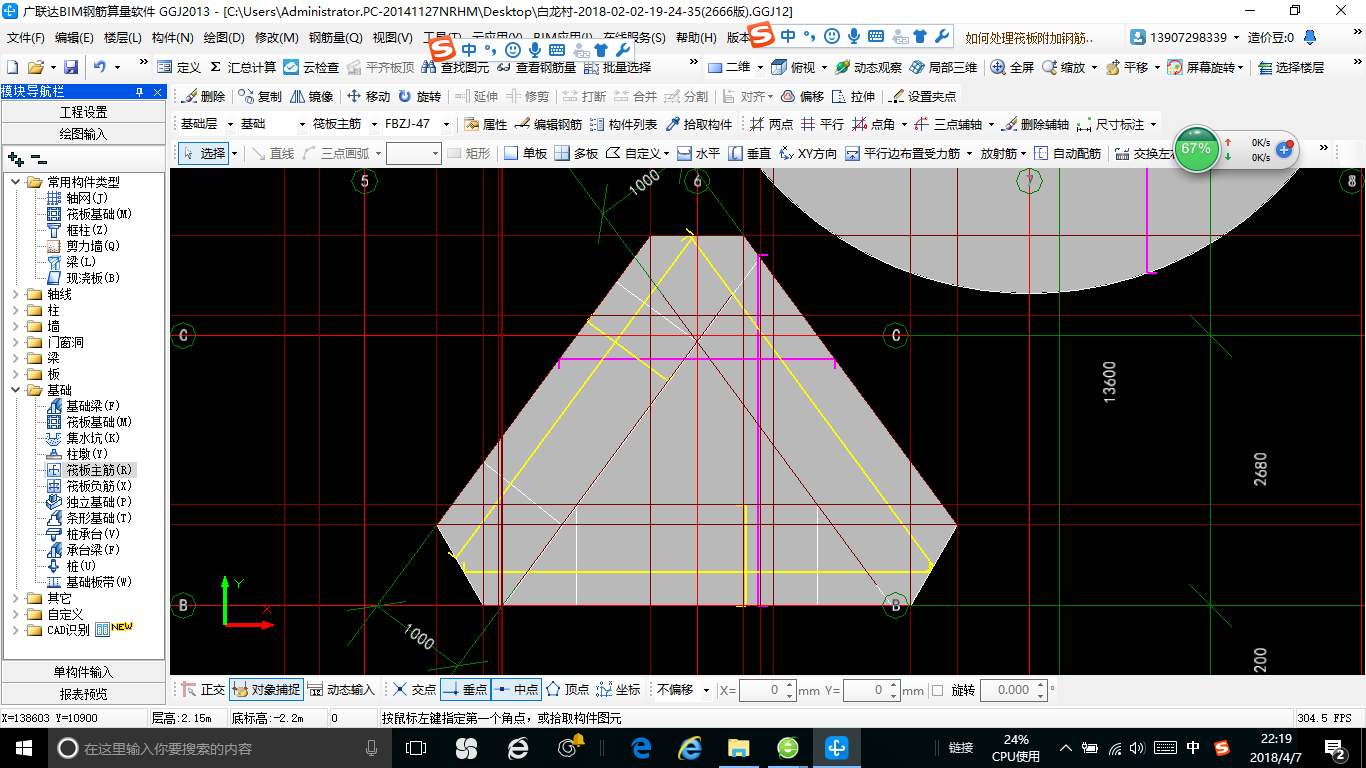Select the 两点 two-point axis tool
Screen dimensions: 1366x768
[x=770, y=125]
